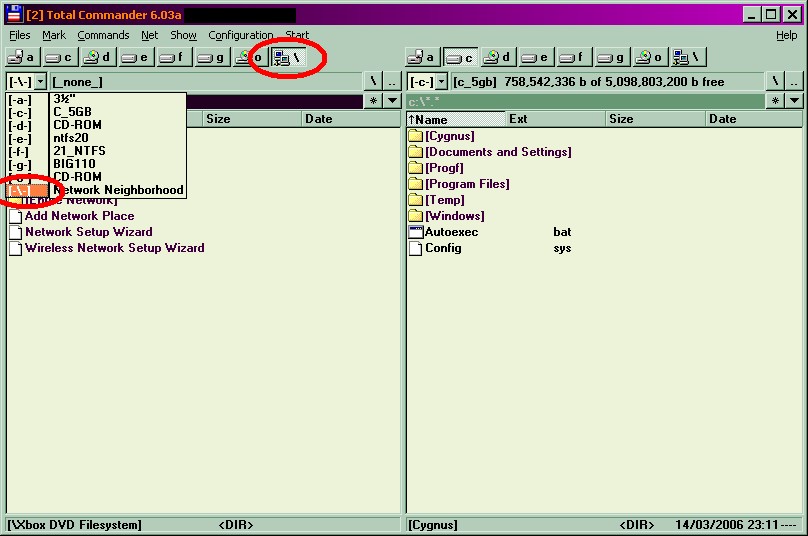808x536 pixels.
Task: Select CD drive d in left drive bar
Action: pos(98,57)
